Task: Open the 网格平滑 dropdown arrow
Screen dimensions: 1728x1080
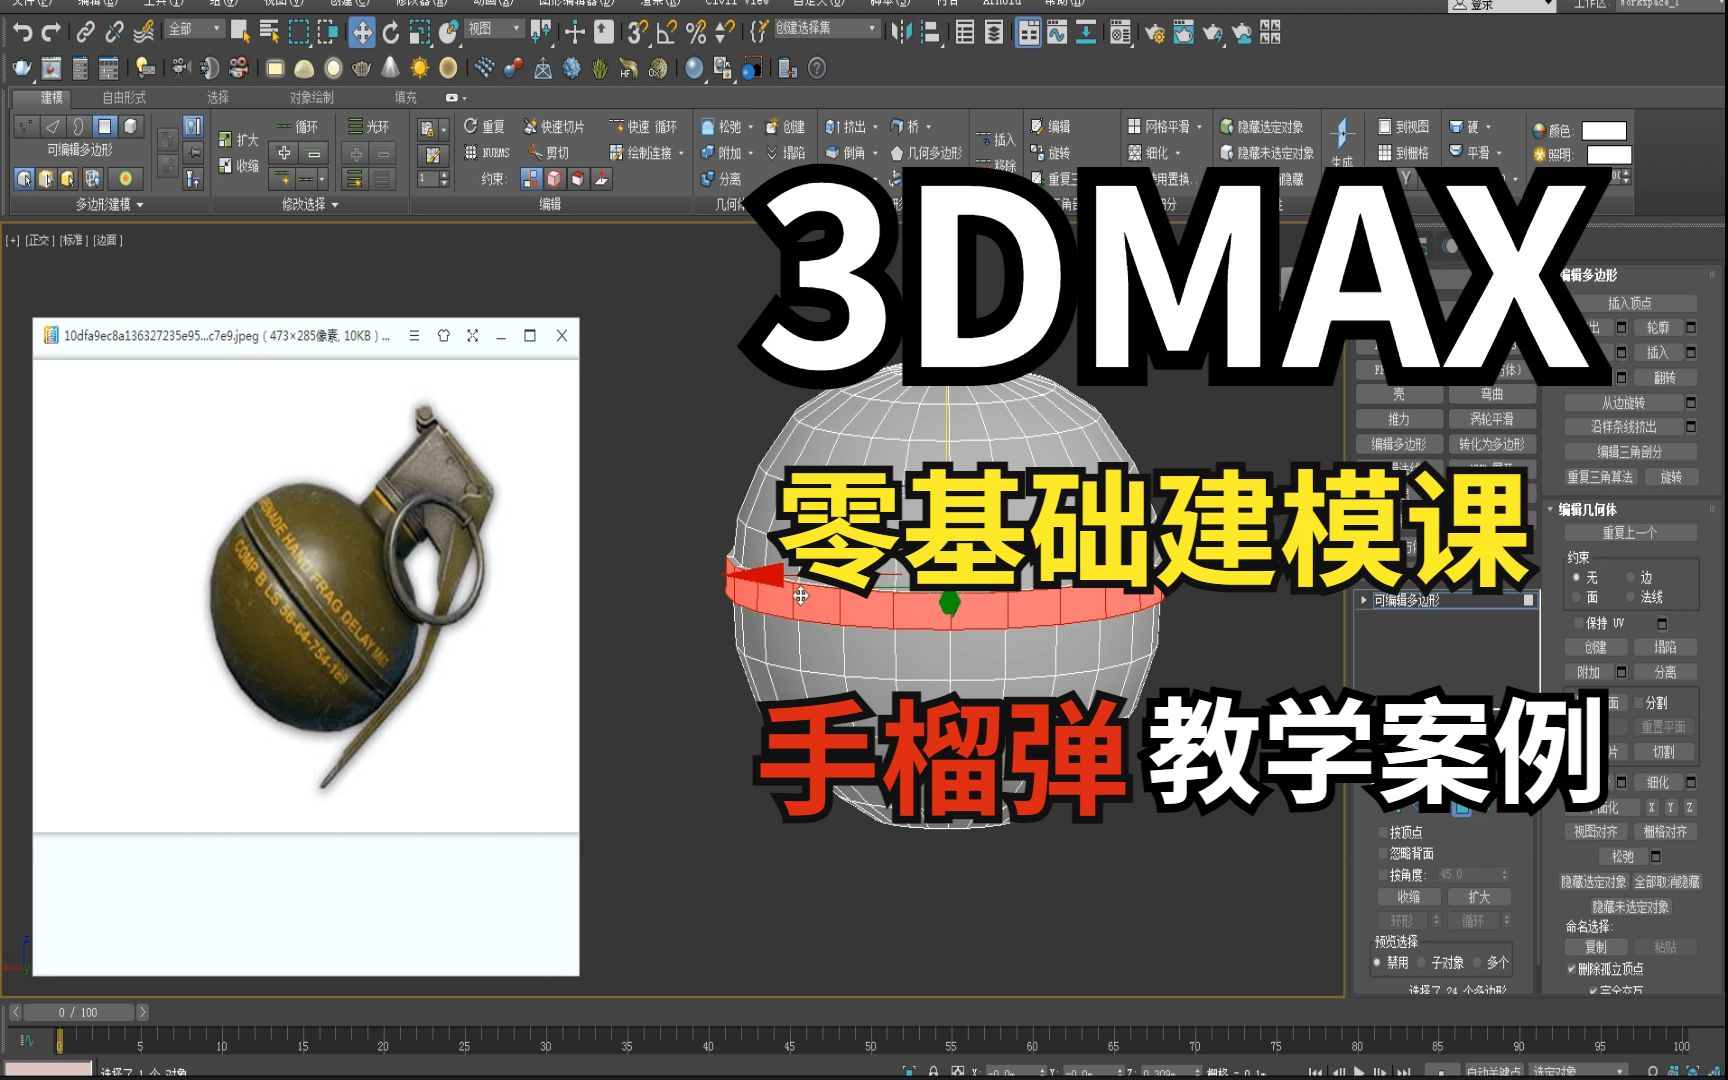Action: click(x=1199, y=127)
